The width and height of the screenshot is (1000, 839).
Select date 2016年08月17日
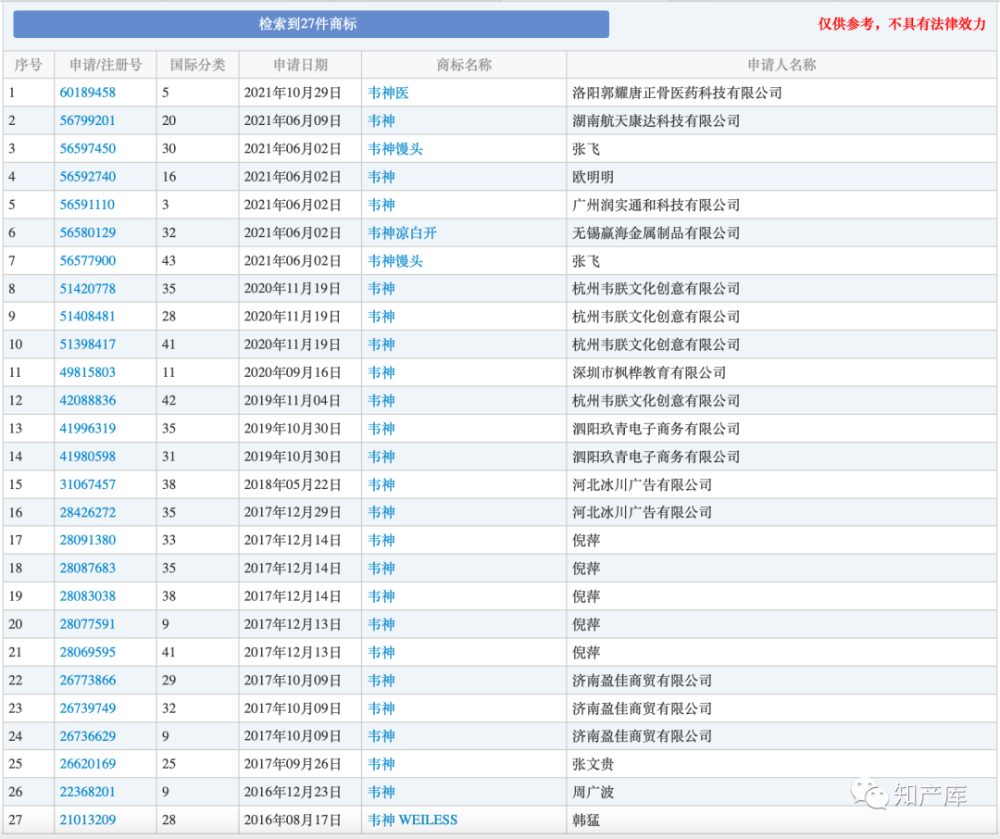point(292,820)
